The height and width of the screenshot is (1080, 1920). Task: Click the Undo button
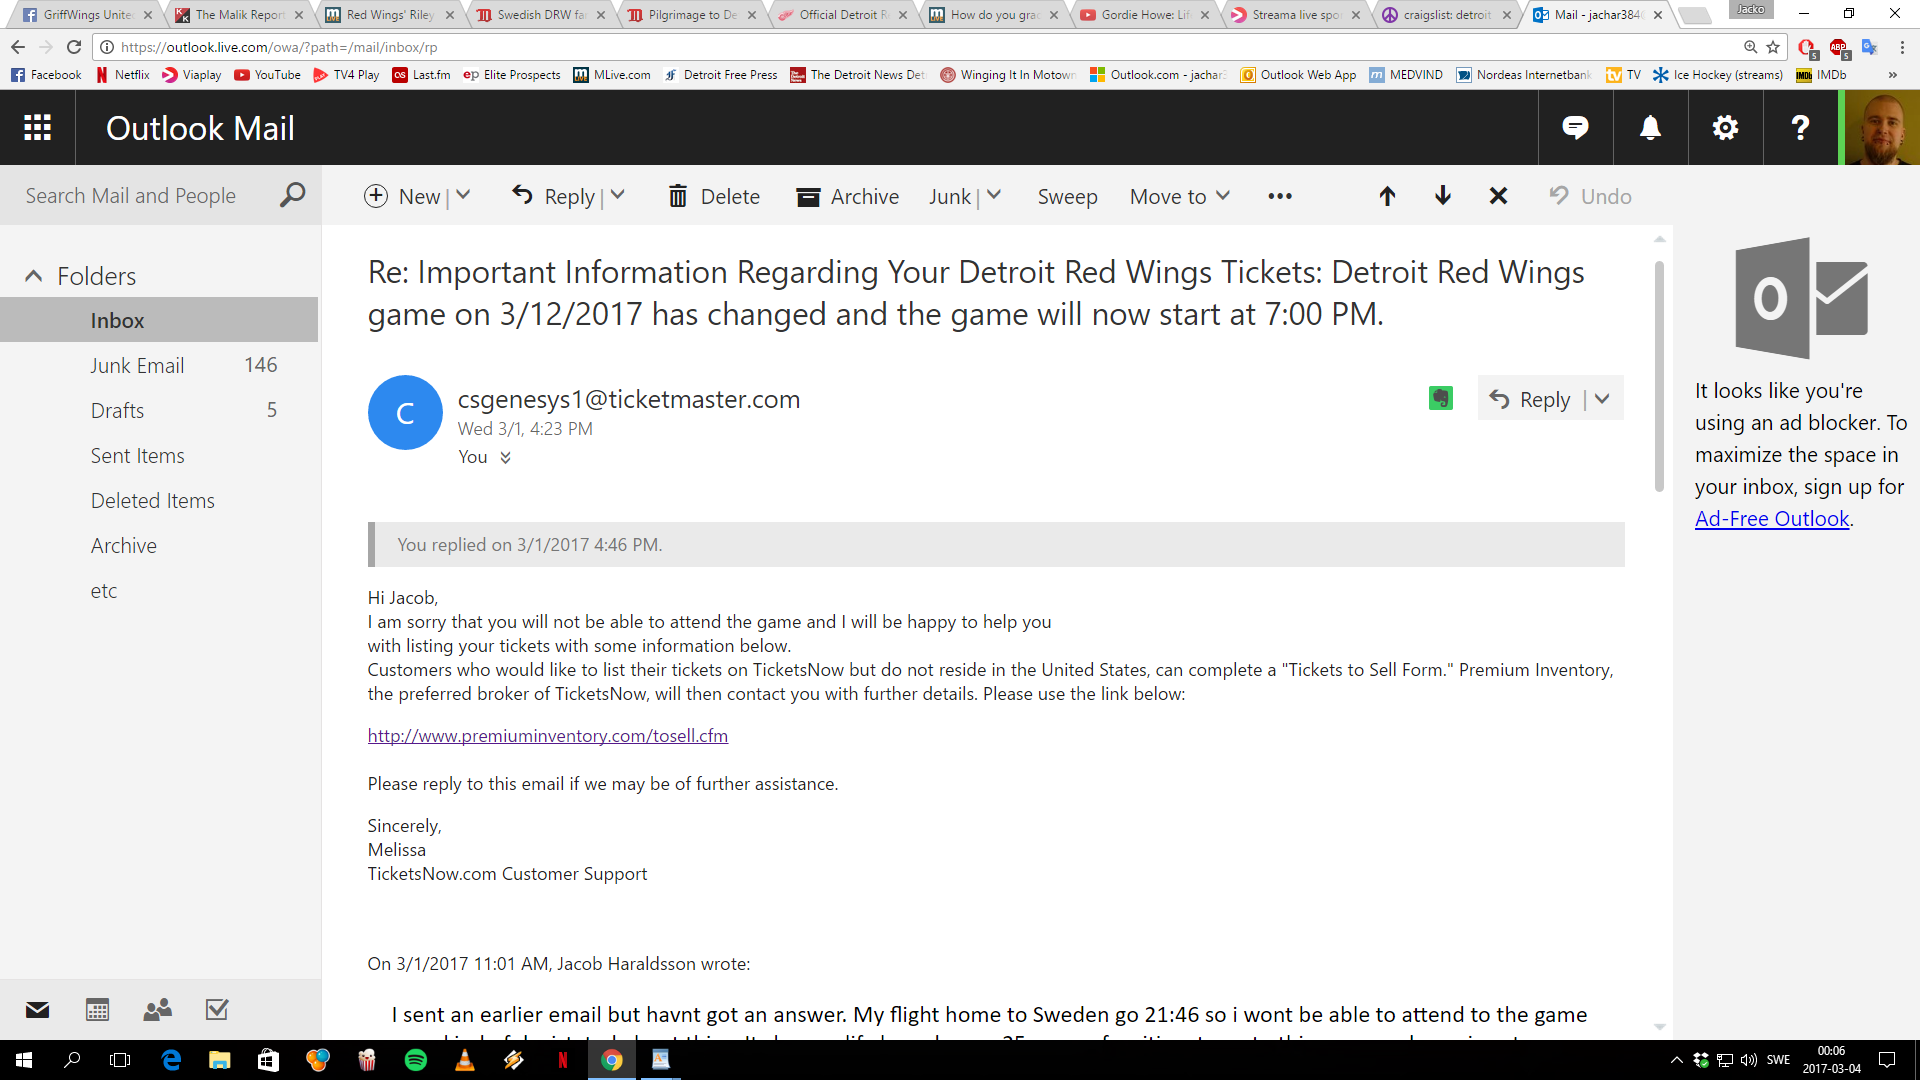[x=1590, y=196]
